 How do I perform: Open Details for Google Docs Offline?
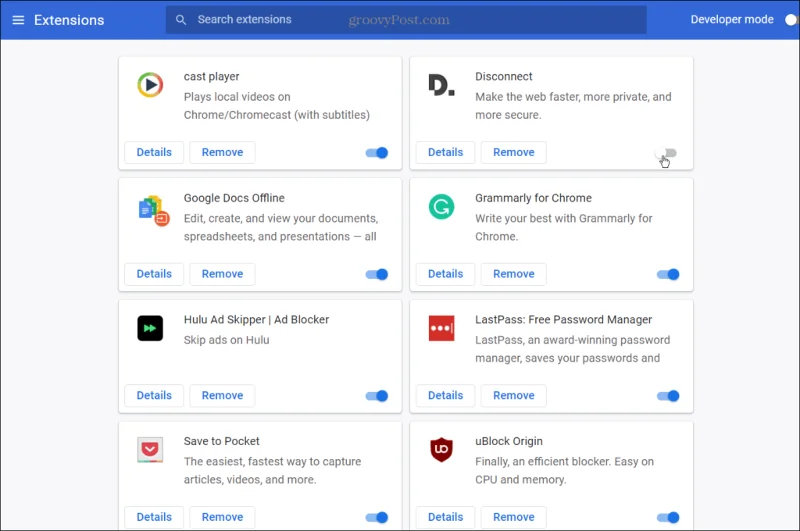pos(154,274)
